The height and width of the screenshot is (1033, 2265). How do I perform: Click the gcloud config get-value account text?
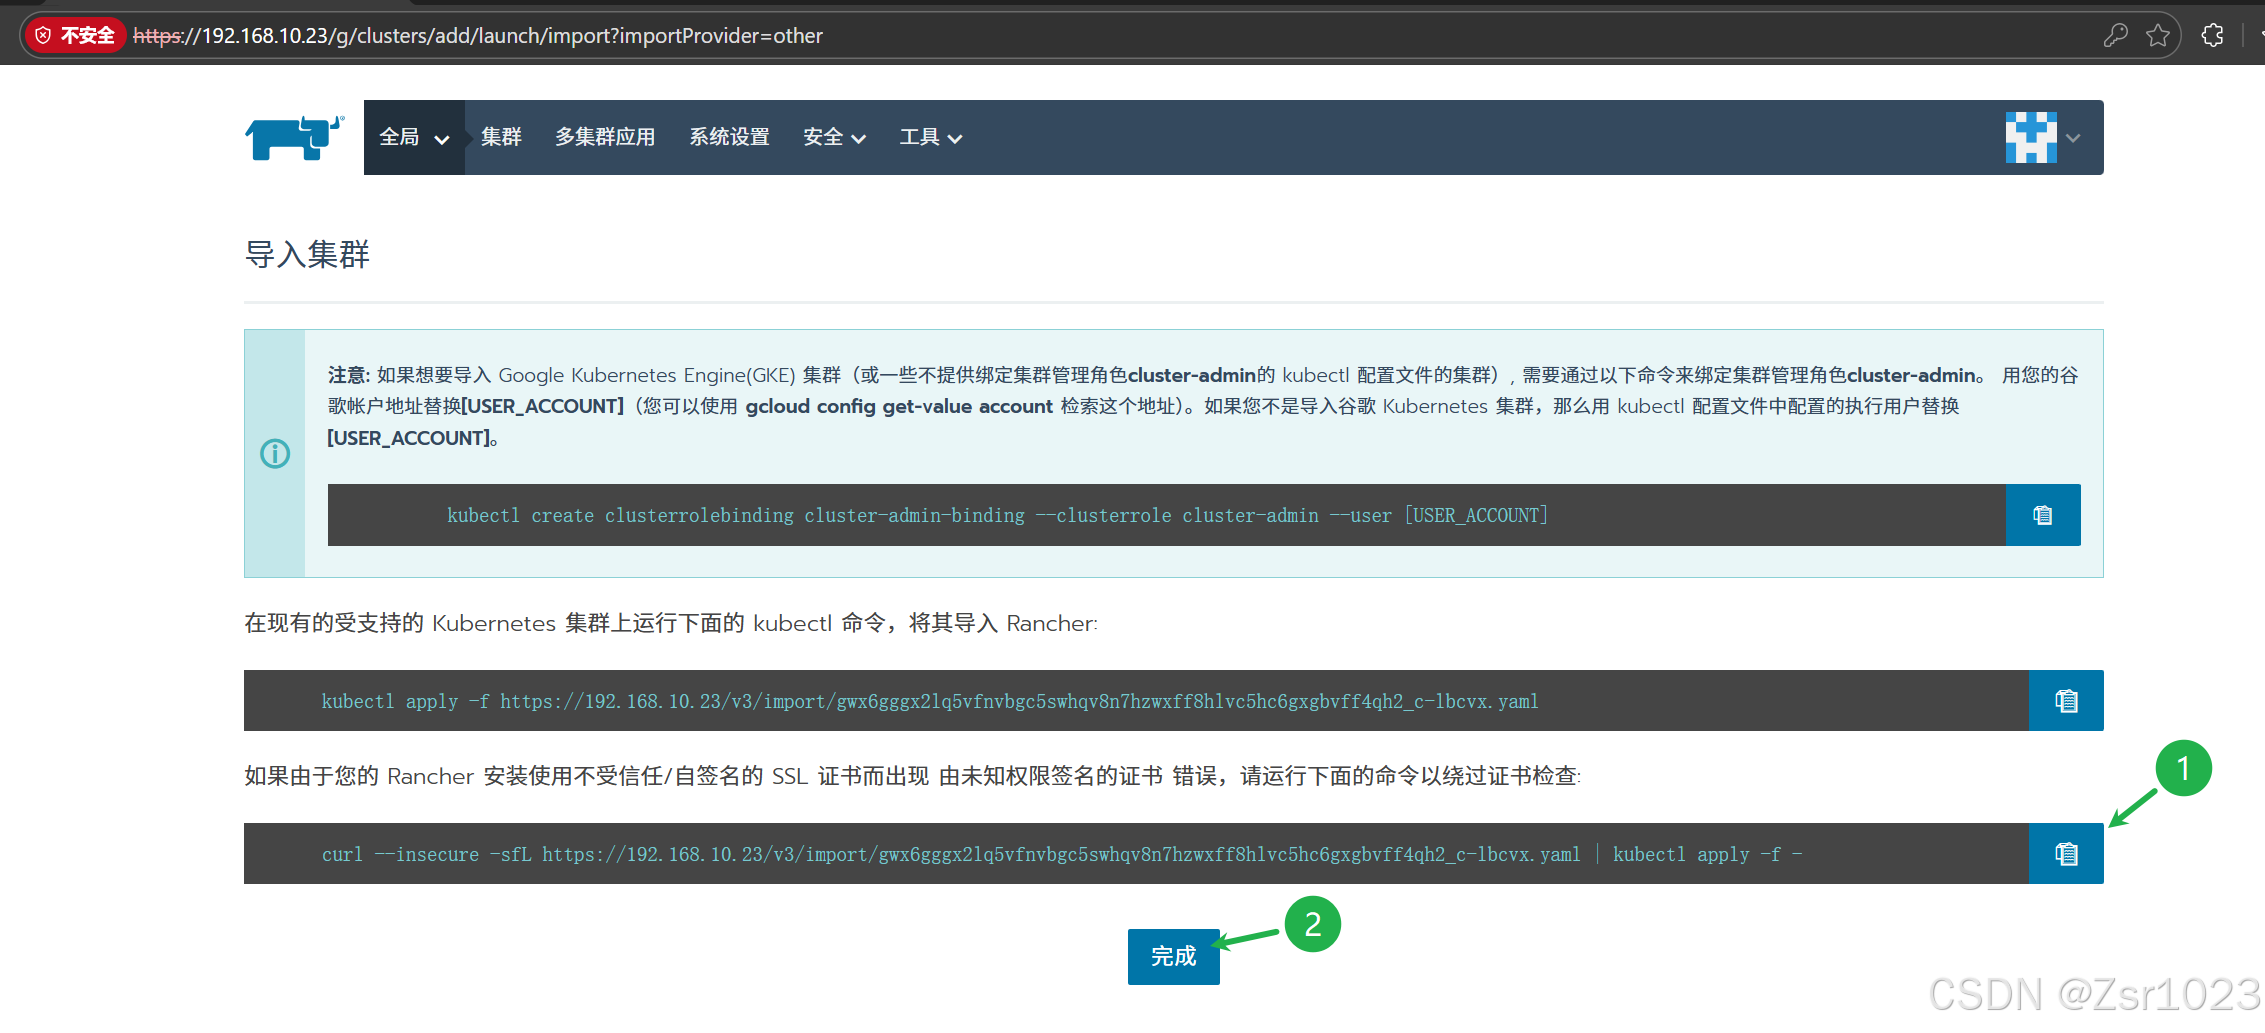899,406
